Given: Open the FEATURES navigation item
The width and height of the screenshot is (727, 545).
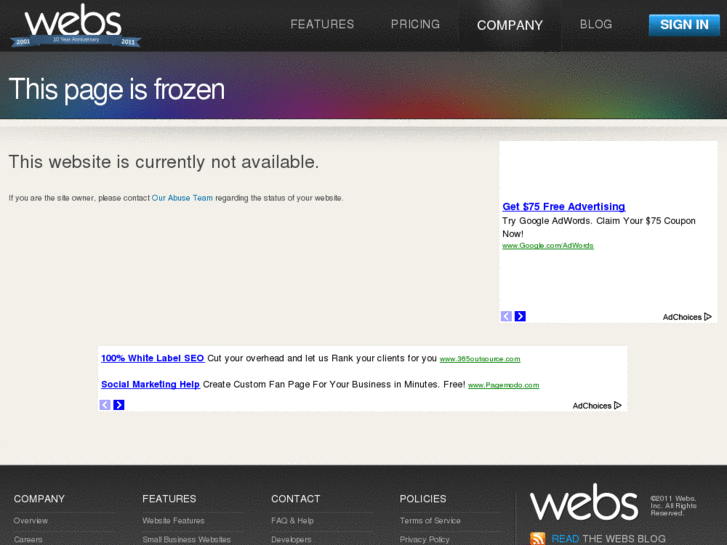Looking at the screenshot, I should [x=322, y=24].
